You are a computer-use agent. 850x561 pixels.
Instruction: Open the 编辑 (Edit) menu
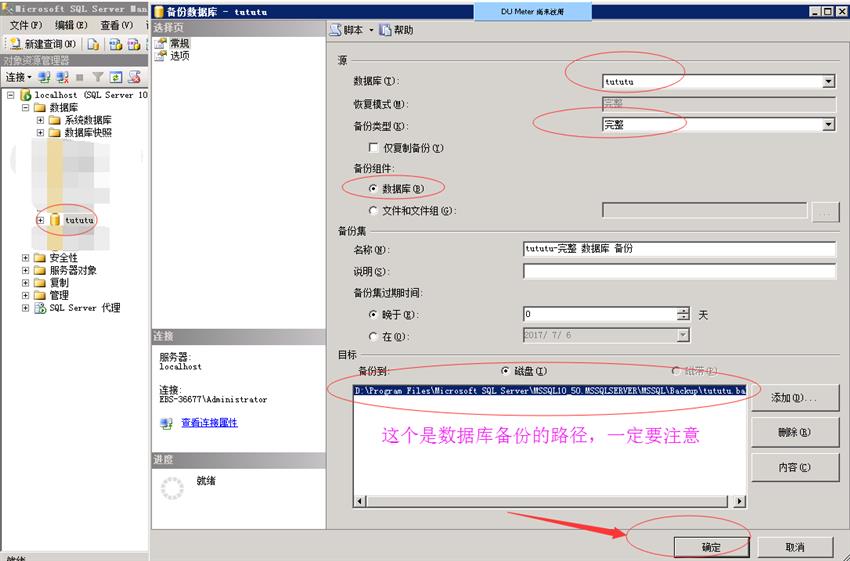click(x=71, y=25)
